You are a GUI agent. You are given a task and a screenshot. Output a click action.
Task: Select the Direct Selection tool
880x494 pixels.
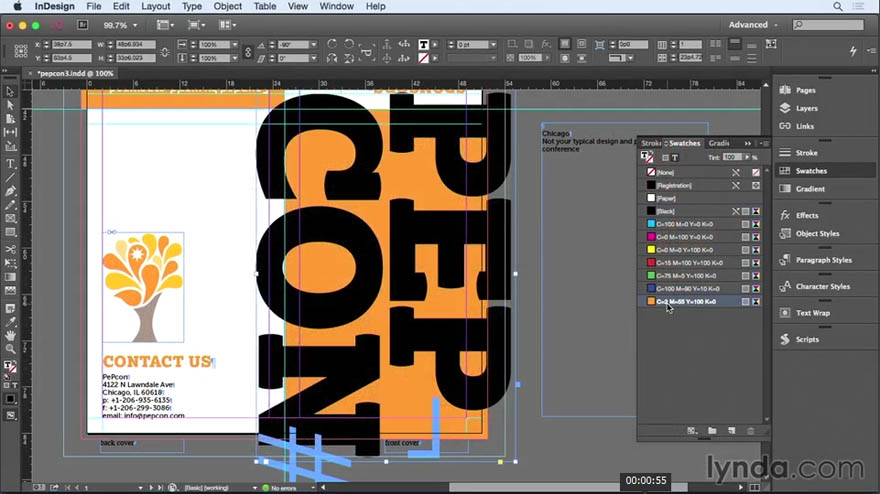[10, 105]
